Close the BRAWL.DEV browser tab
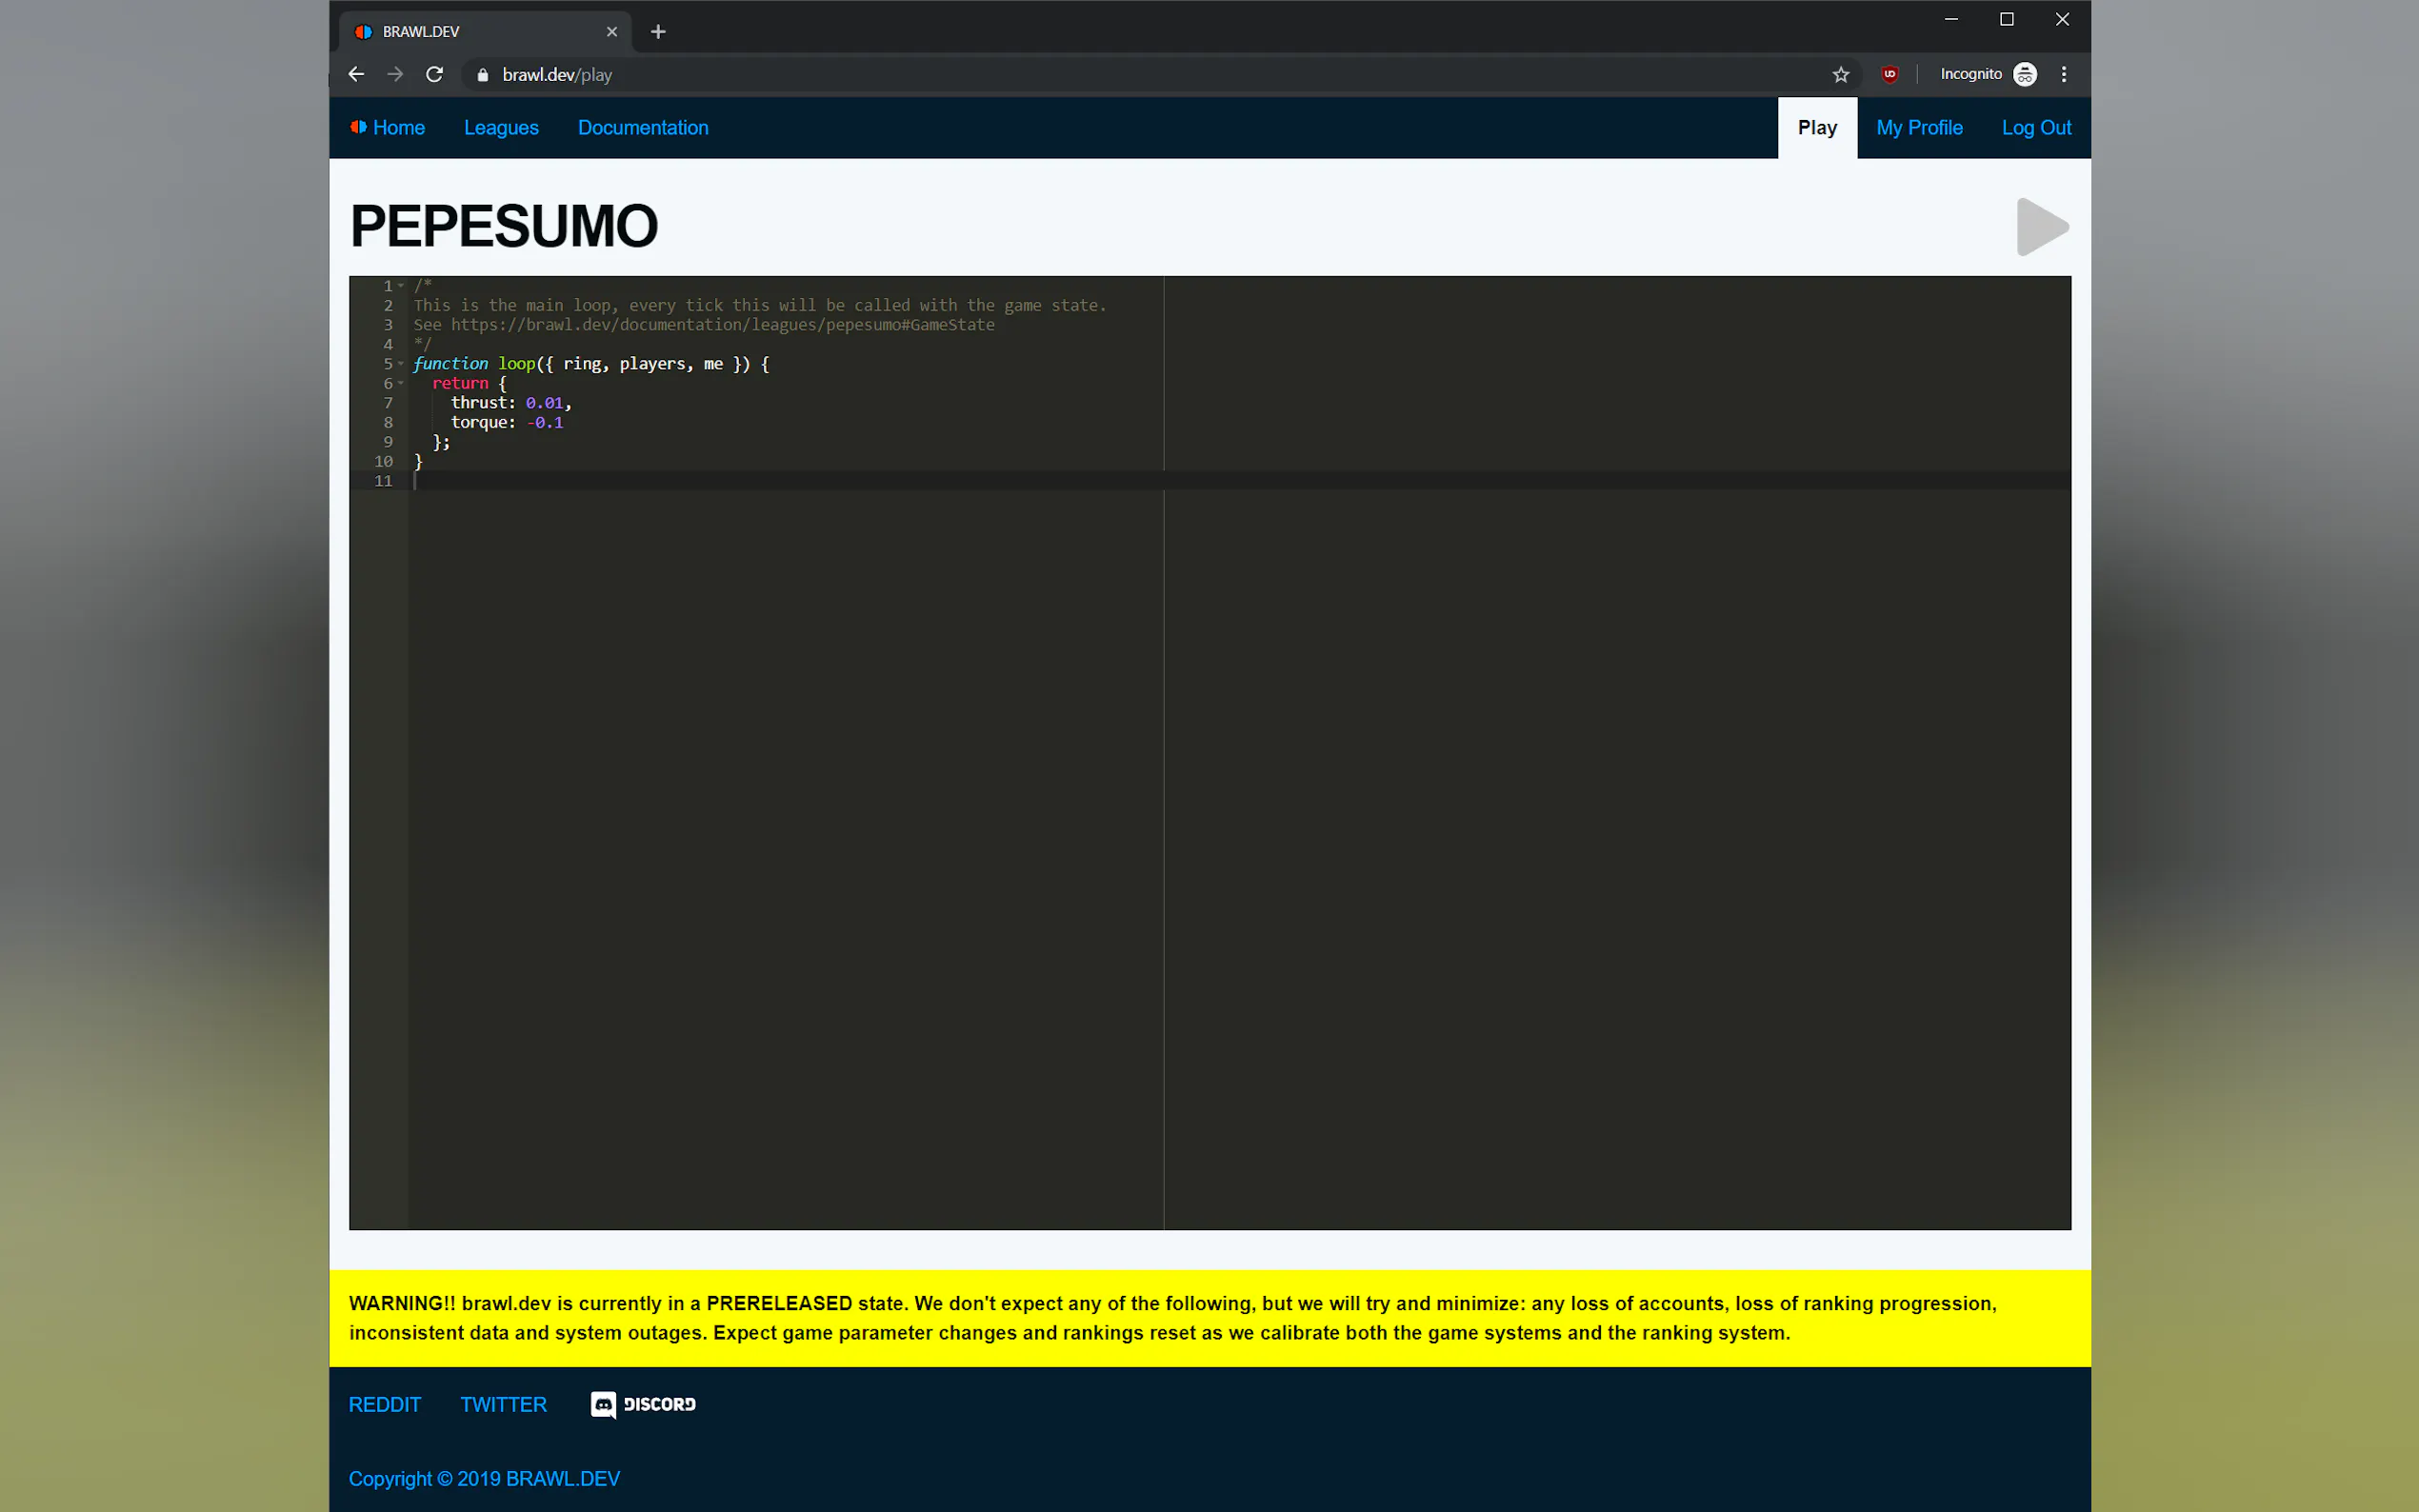The image size is (2419, 1512). point(612,32)
